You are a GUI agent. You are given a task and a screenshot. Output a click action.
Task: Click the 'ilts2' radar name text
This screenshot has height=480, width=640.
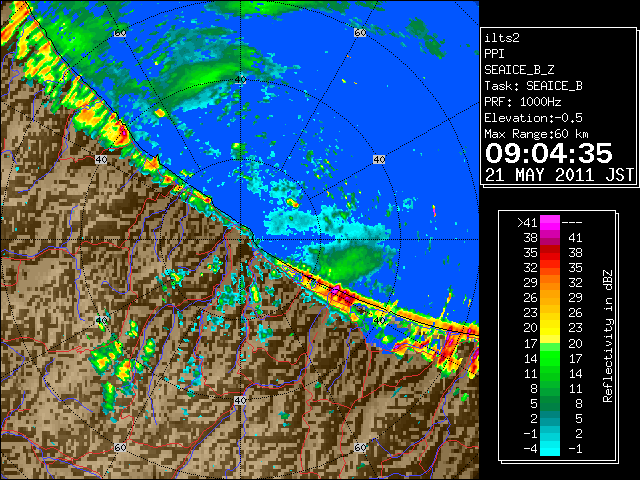[x=502, y=38]
